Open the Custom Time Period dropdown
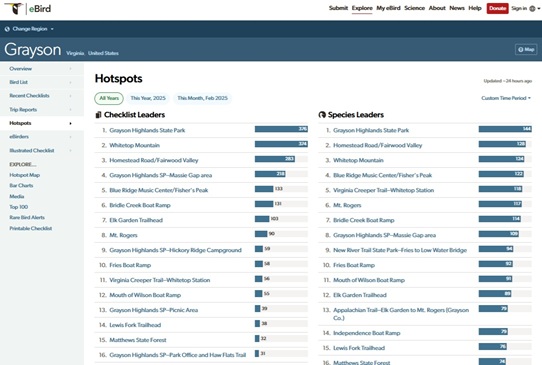The width and height of the screenshot is (542, 365). [x=506, y=98]
